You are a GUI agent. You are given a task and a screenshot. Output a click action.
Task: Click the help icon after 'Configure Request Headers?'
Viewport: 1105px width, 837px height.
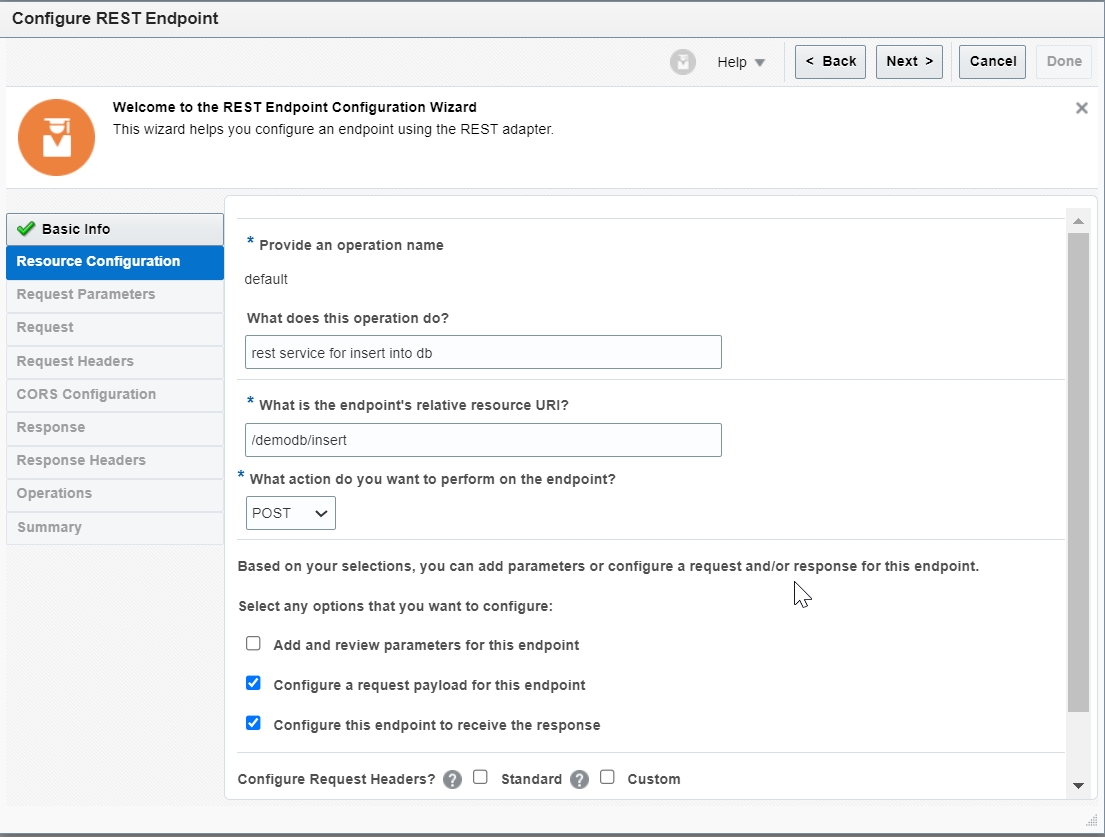pyautogui.click(x=452, y=779)
